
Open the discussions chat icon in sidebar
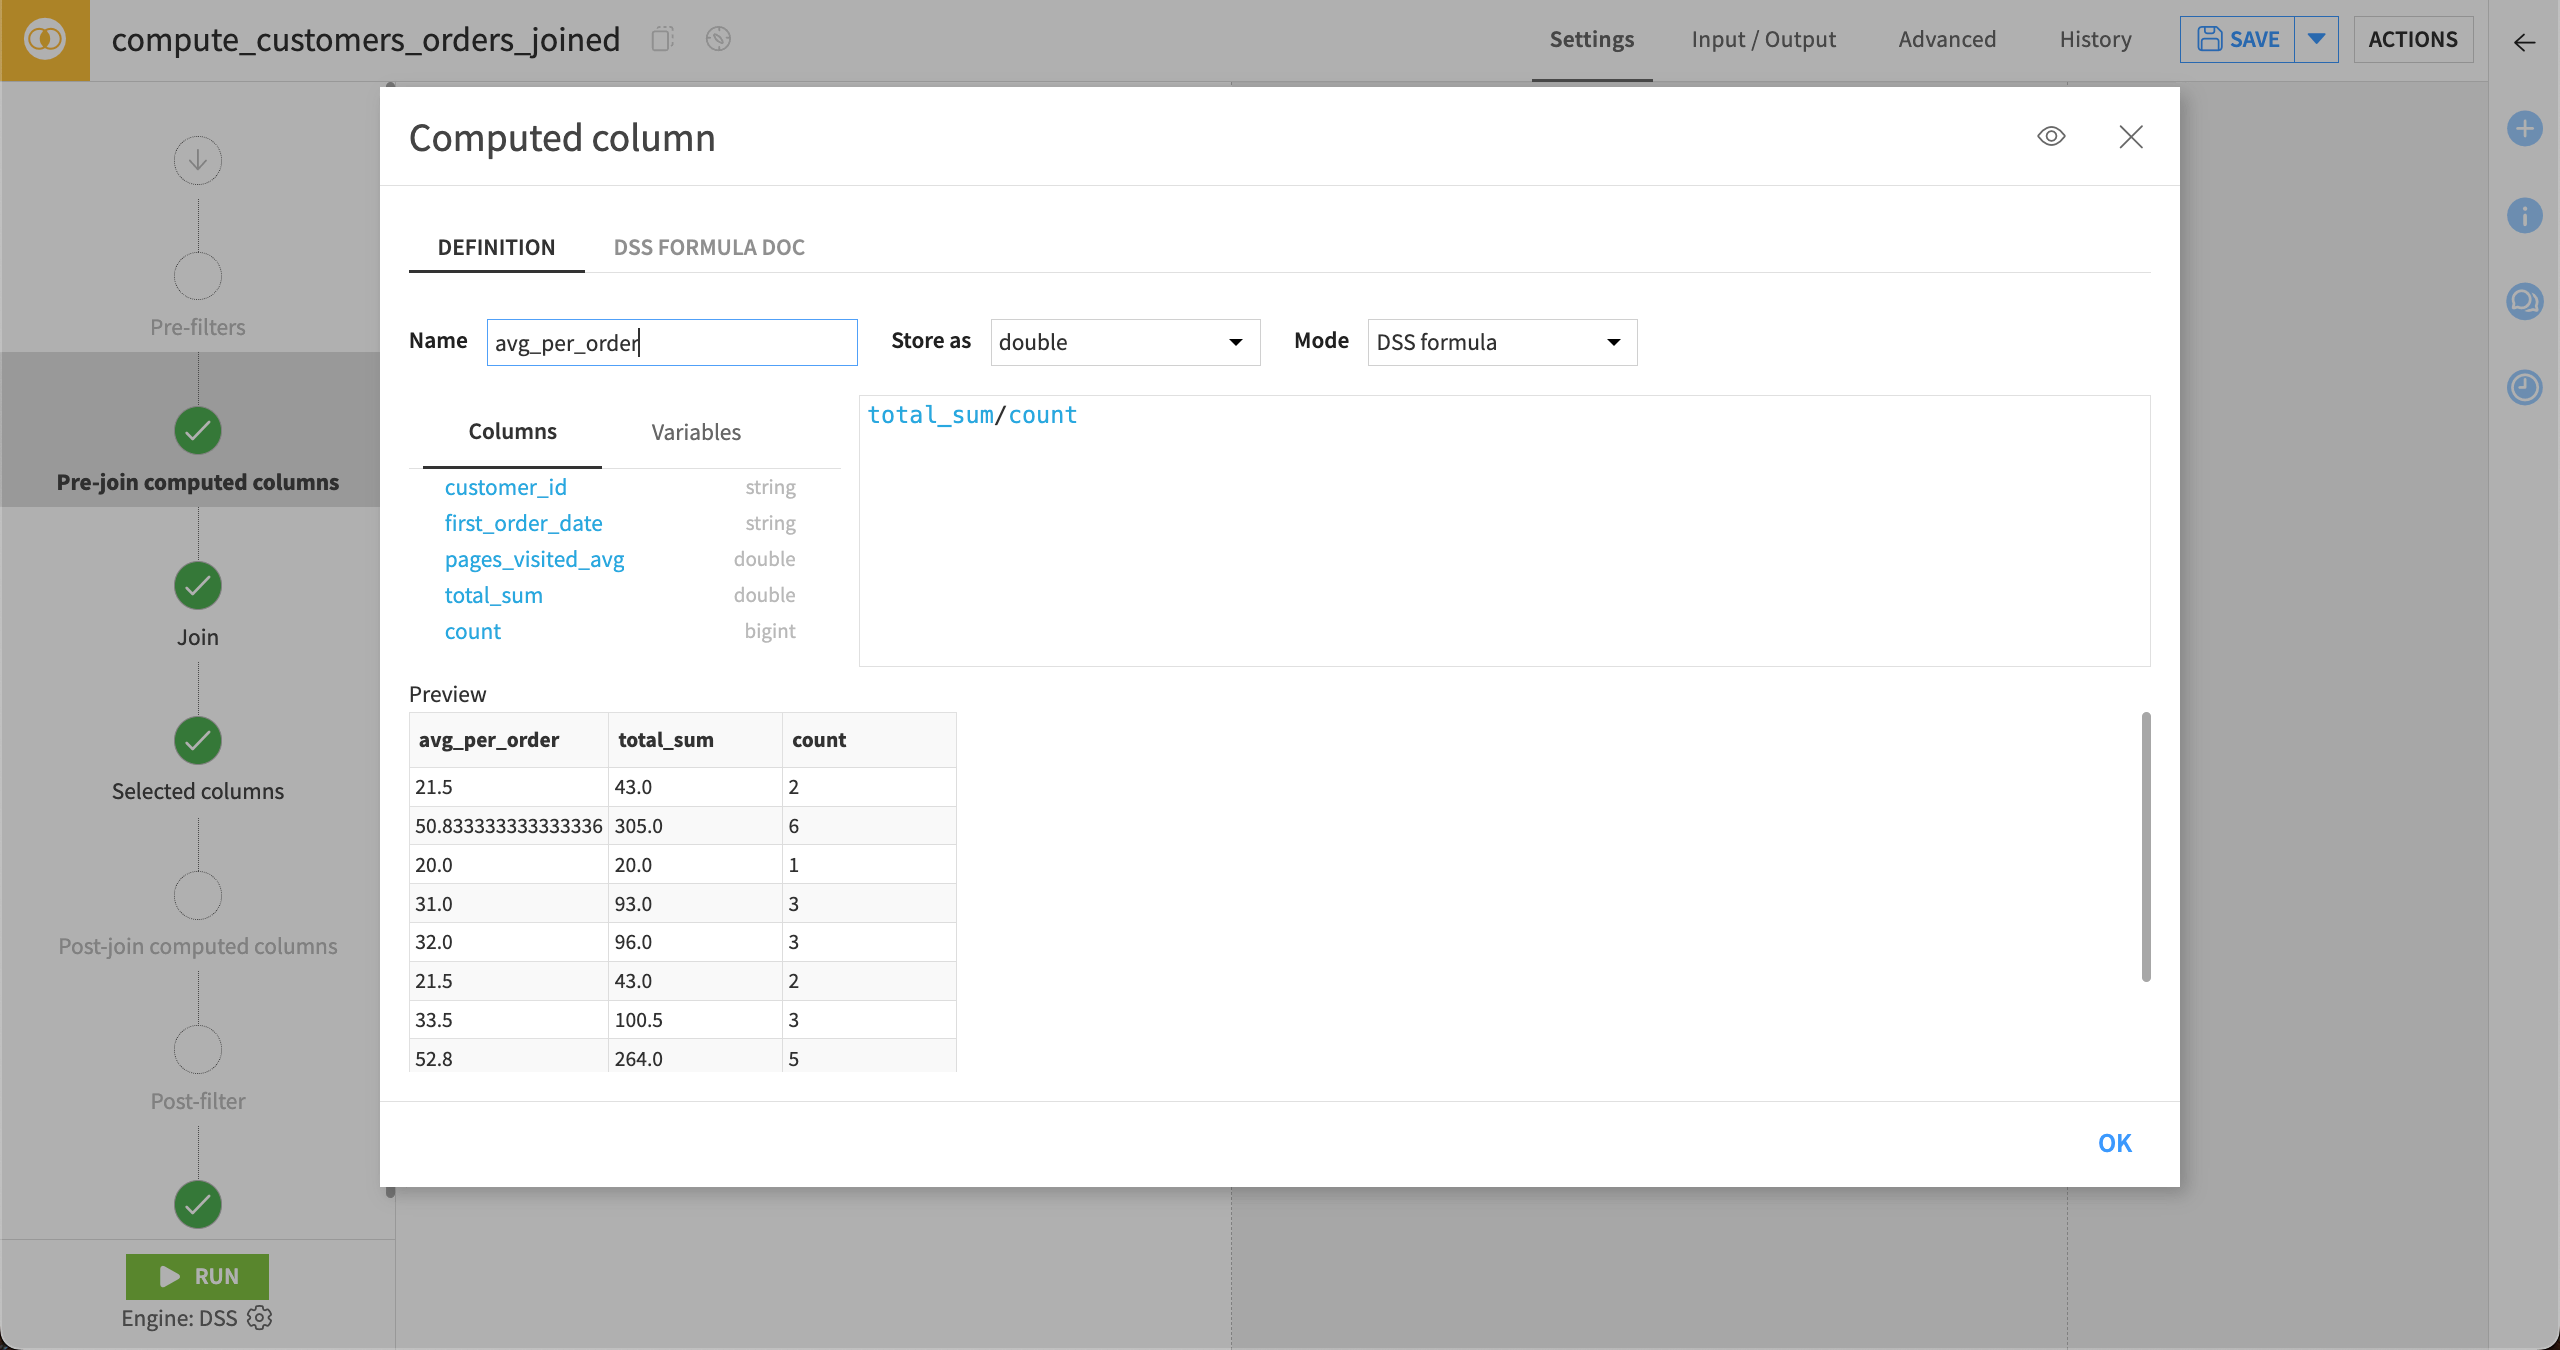click(2525, 301)
